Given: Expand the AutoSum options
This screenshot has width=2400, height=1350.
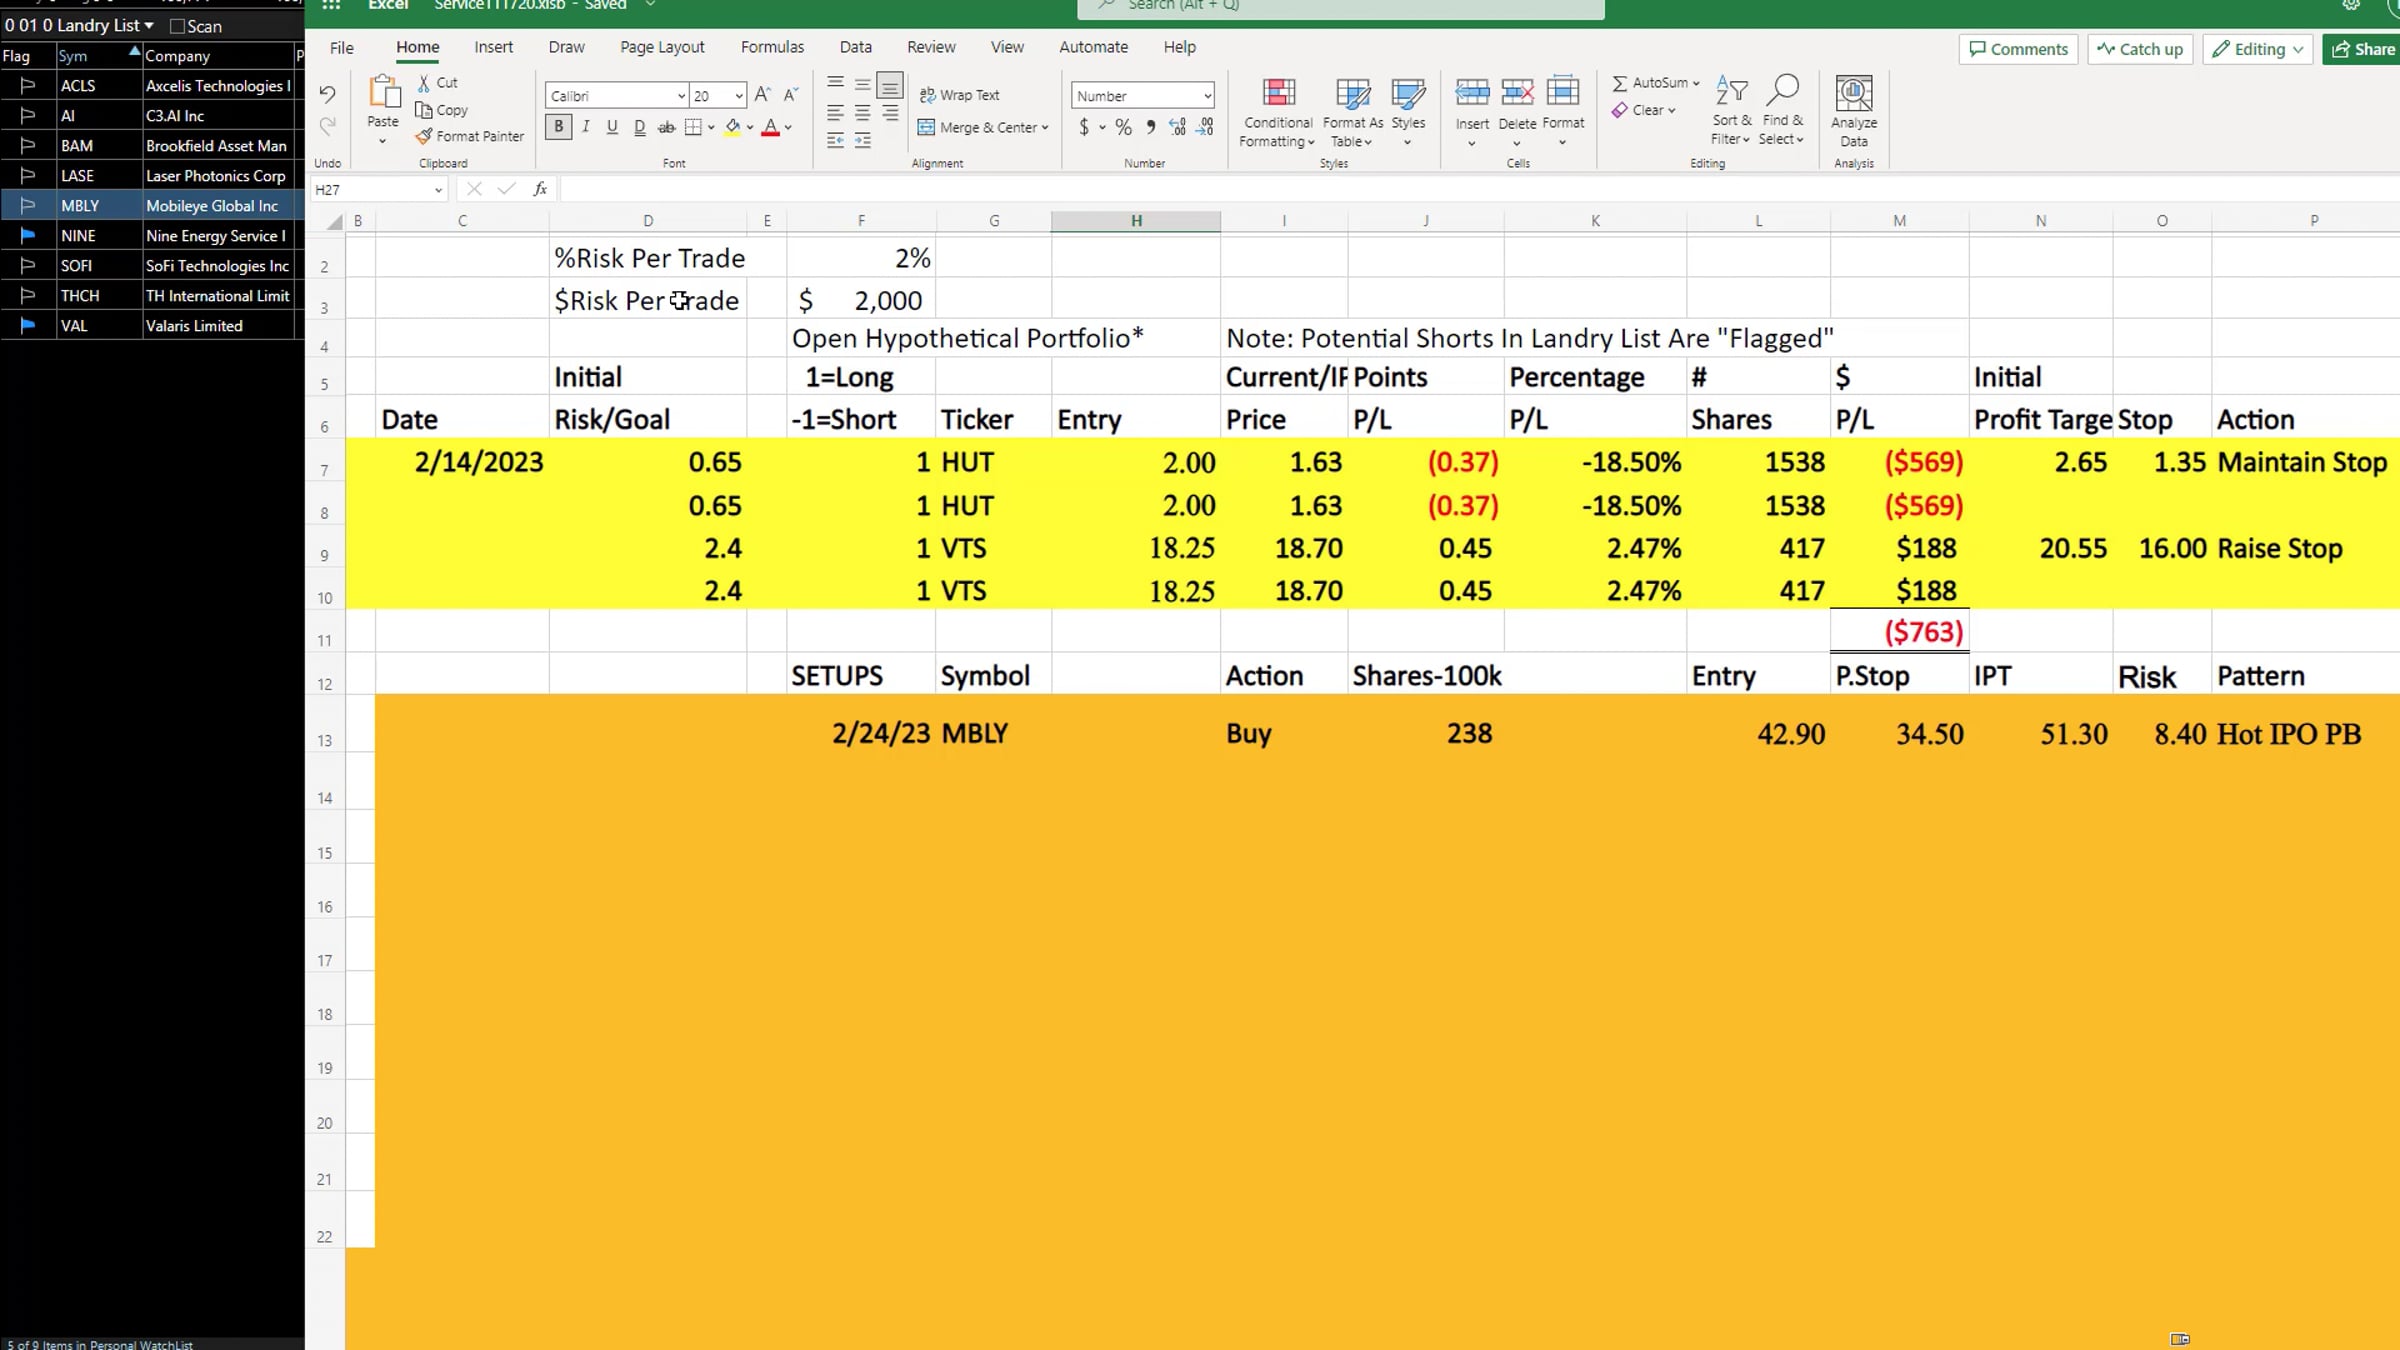Looking at the screenshot, I should 1696,83.
